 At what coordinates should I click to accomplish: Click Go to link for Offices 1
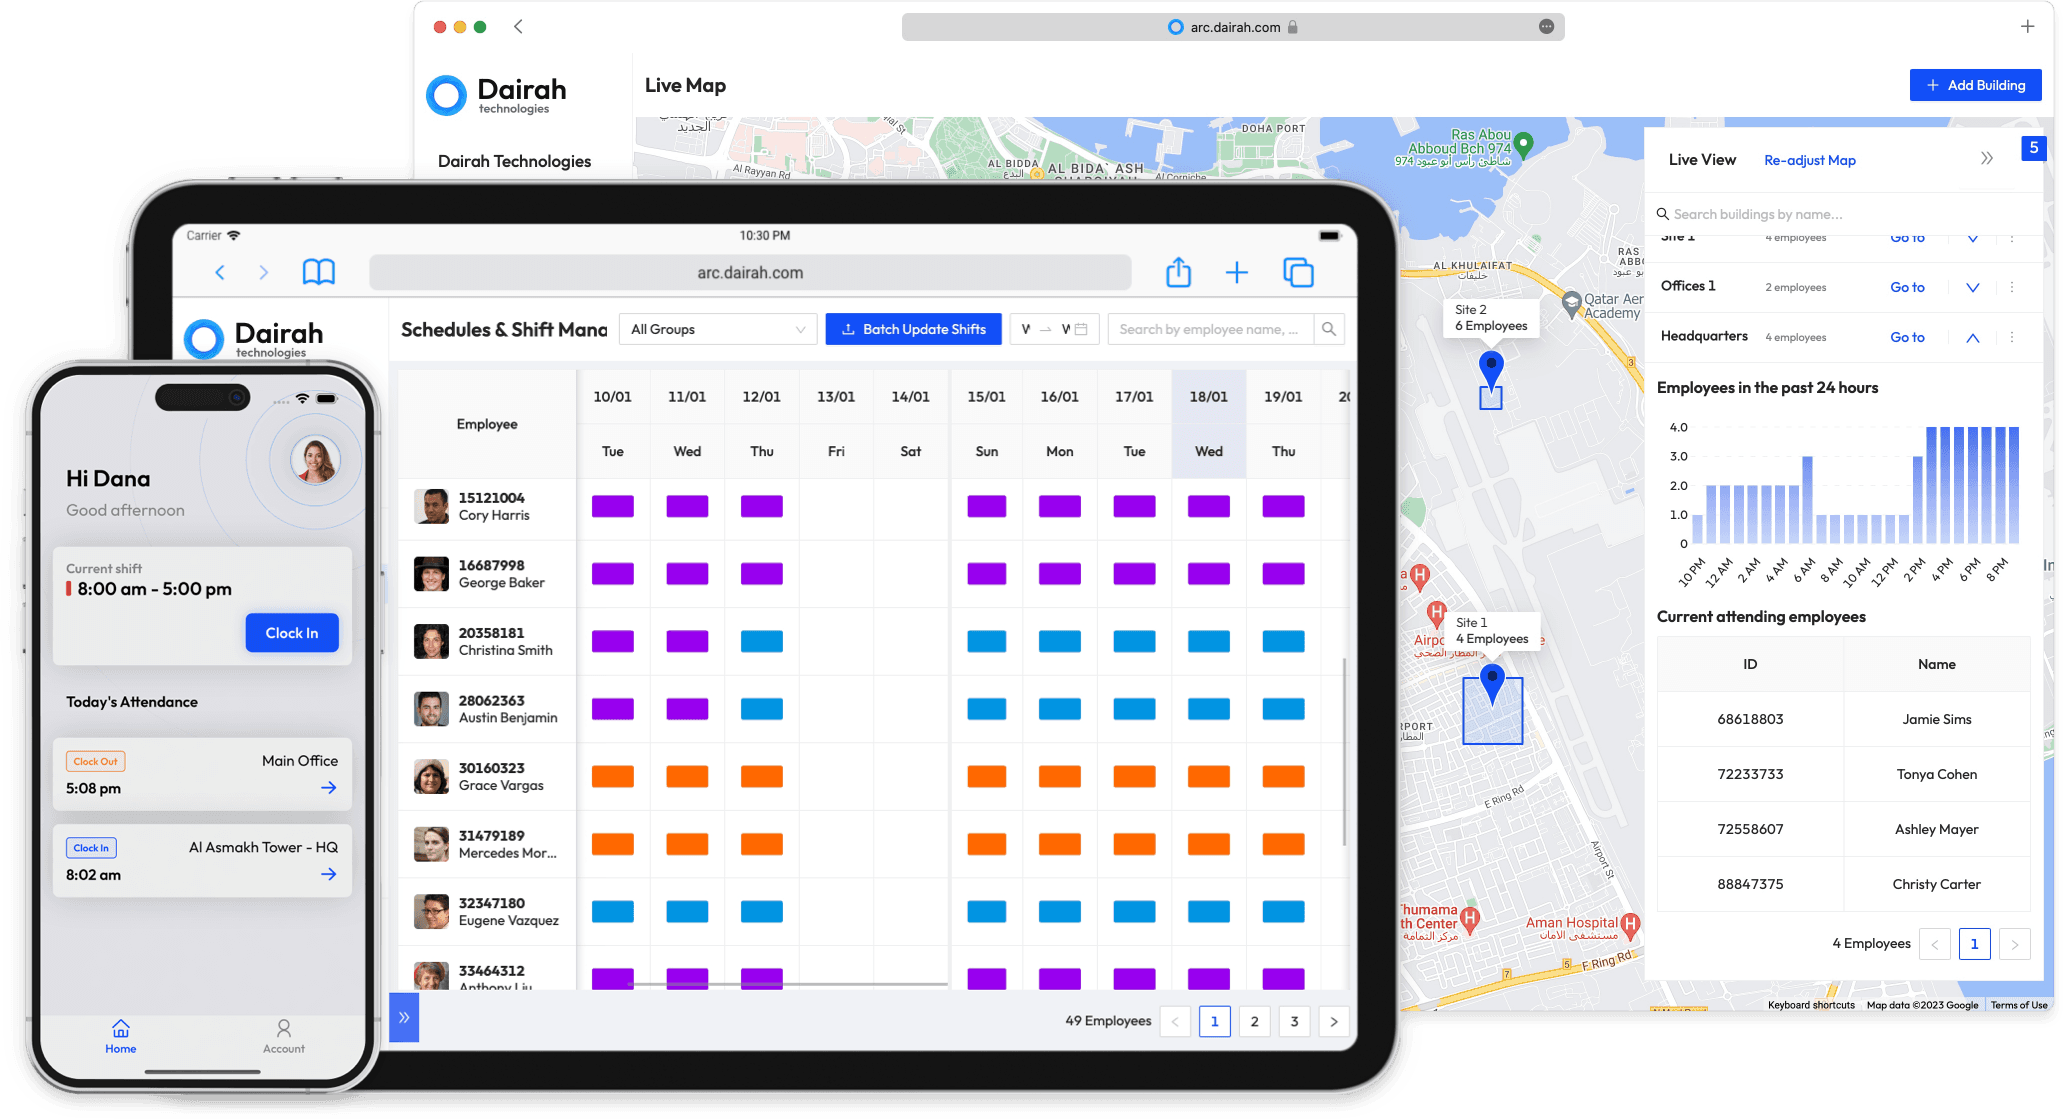[1907, 287]
